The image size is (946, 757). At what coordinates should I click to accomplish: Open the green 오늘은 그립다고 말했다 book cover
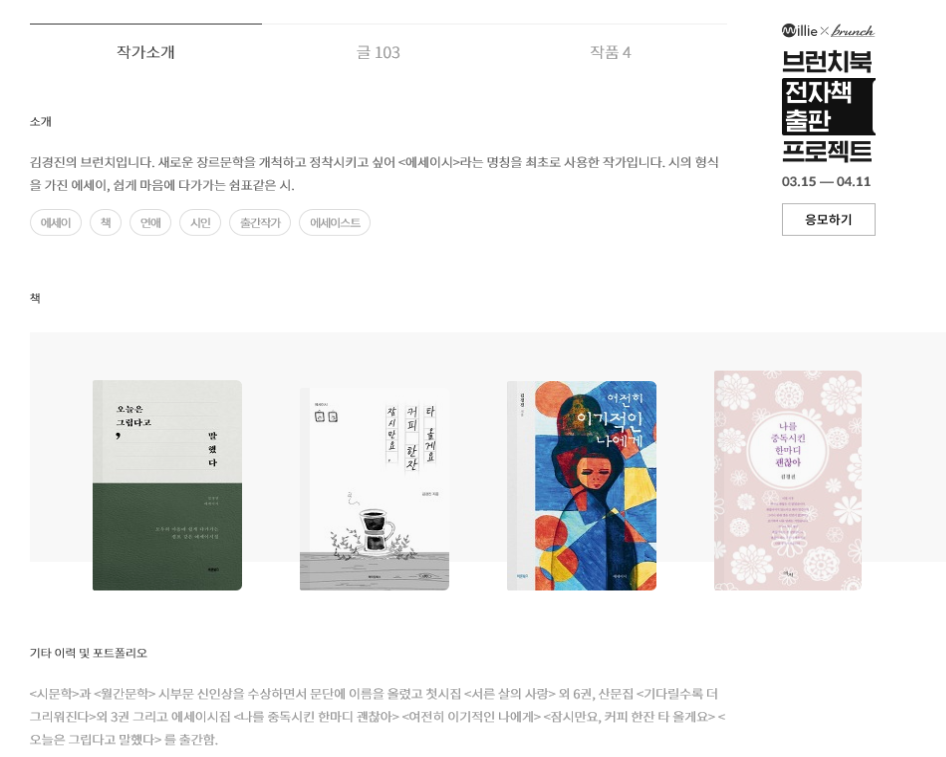[x=167, y=485]
